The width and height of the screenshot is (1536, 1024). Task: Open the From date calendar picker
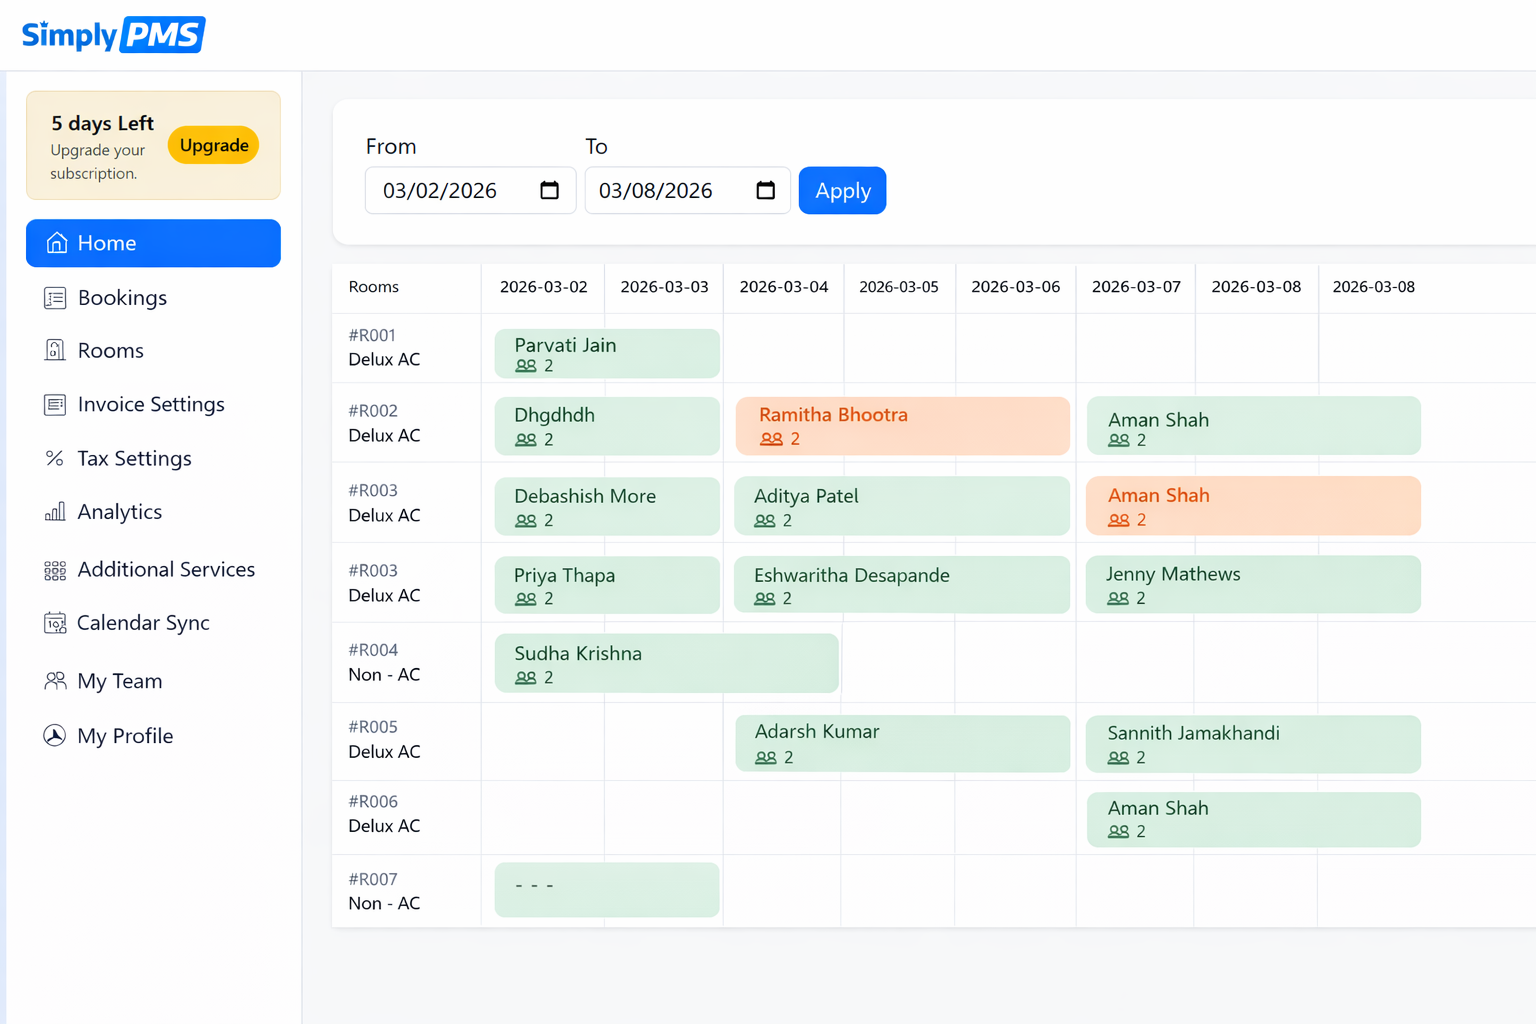548,190
